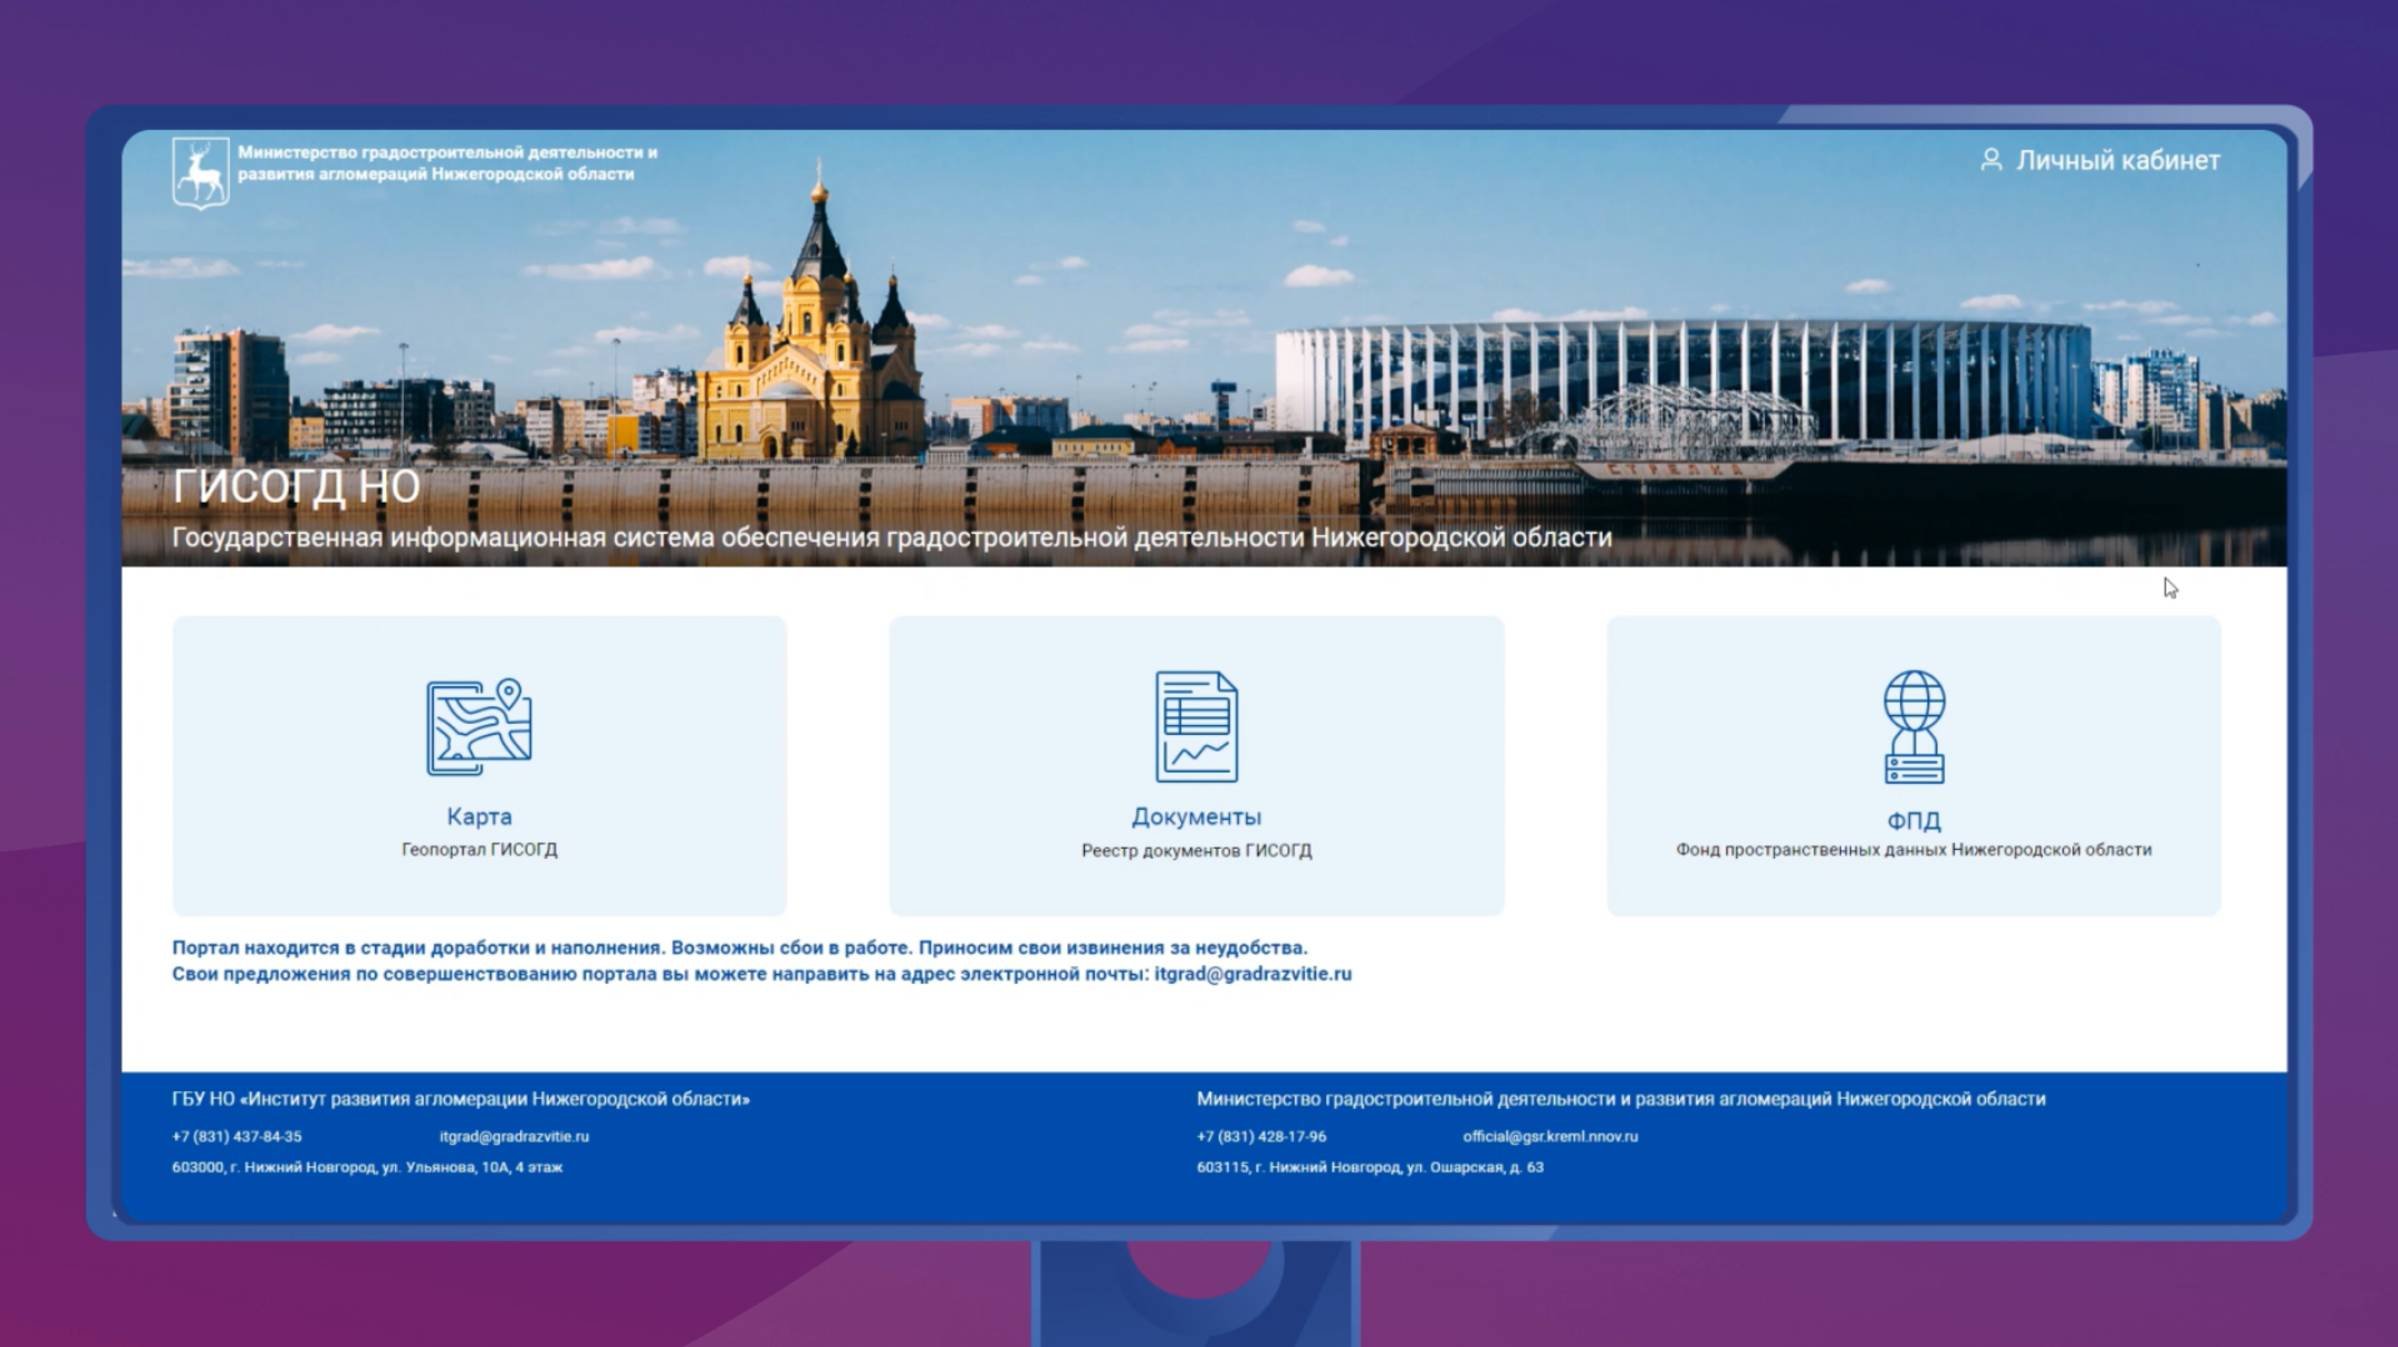Click the user profile icon in header
This screenshot has width=2398, height=1347.
click(1991, 160)
